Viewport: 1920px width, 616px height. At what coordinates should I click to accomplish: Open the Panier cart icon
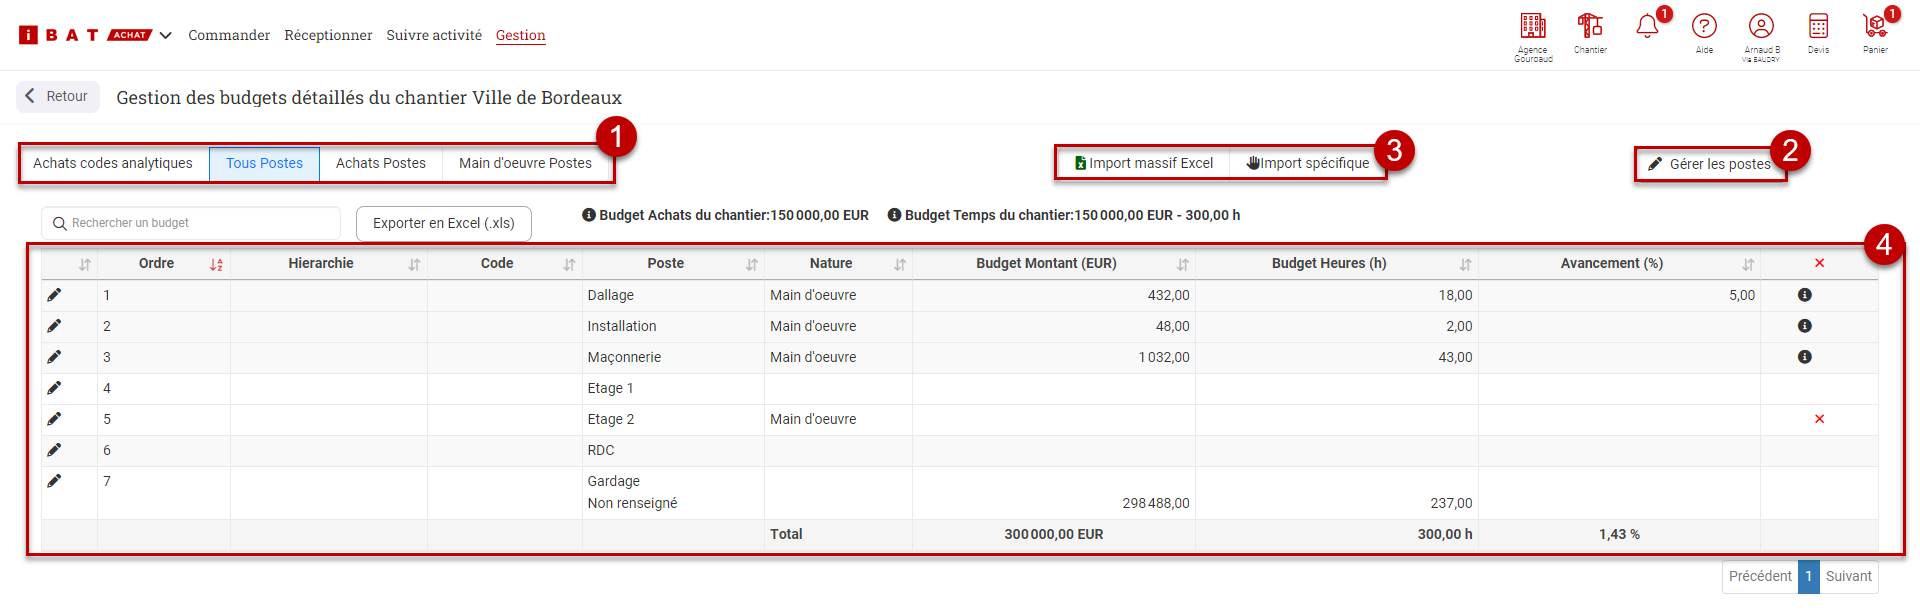pos(1875,28)
